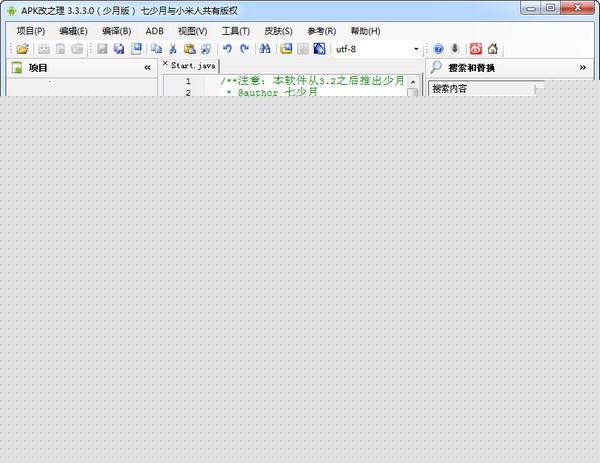This screenshot has height=463, width=600.
Task: Open the 皮肤(S) menu
Action: pyautogui.click(x=278, y=31)
